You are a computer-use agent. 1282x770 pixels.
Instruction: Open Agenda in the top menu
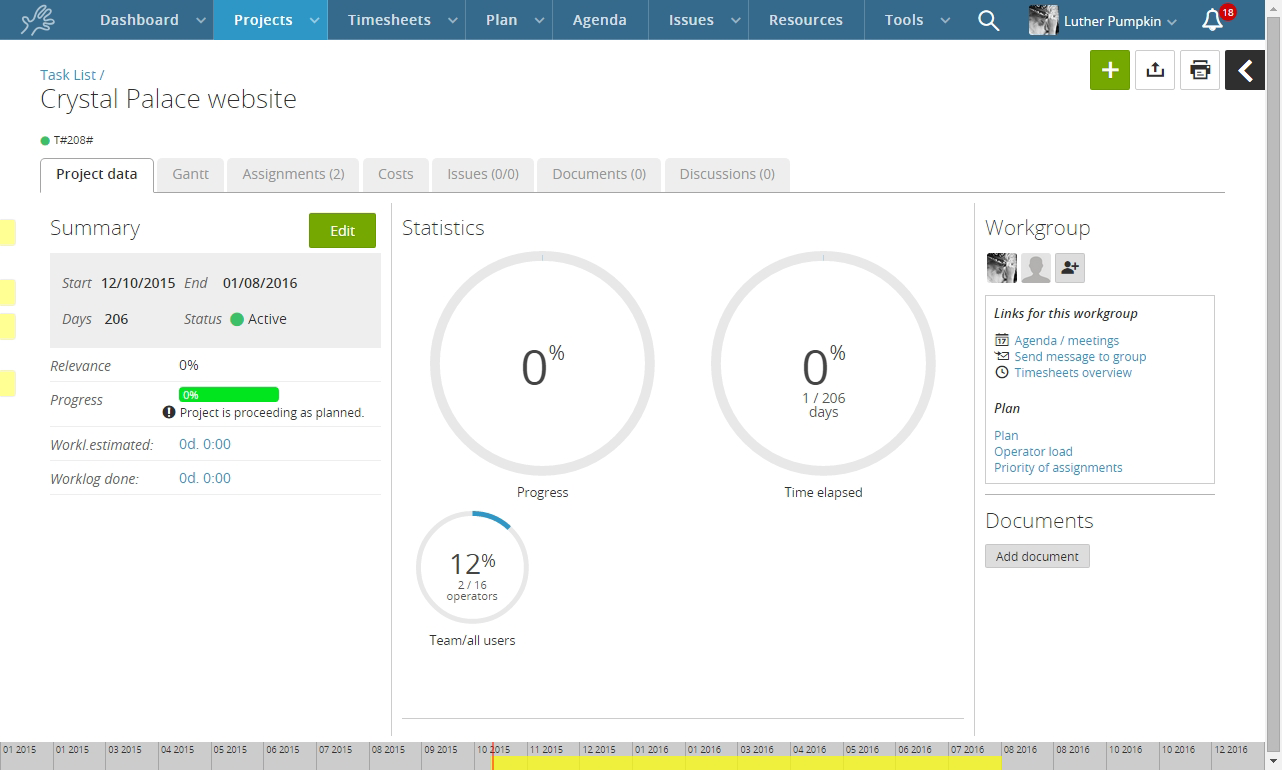[x=599, y=20]
